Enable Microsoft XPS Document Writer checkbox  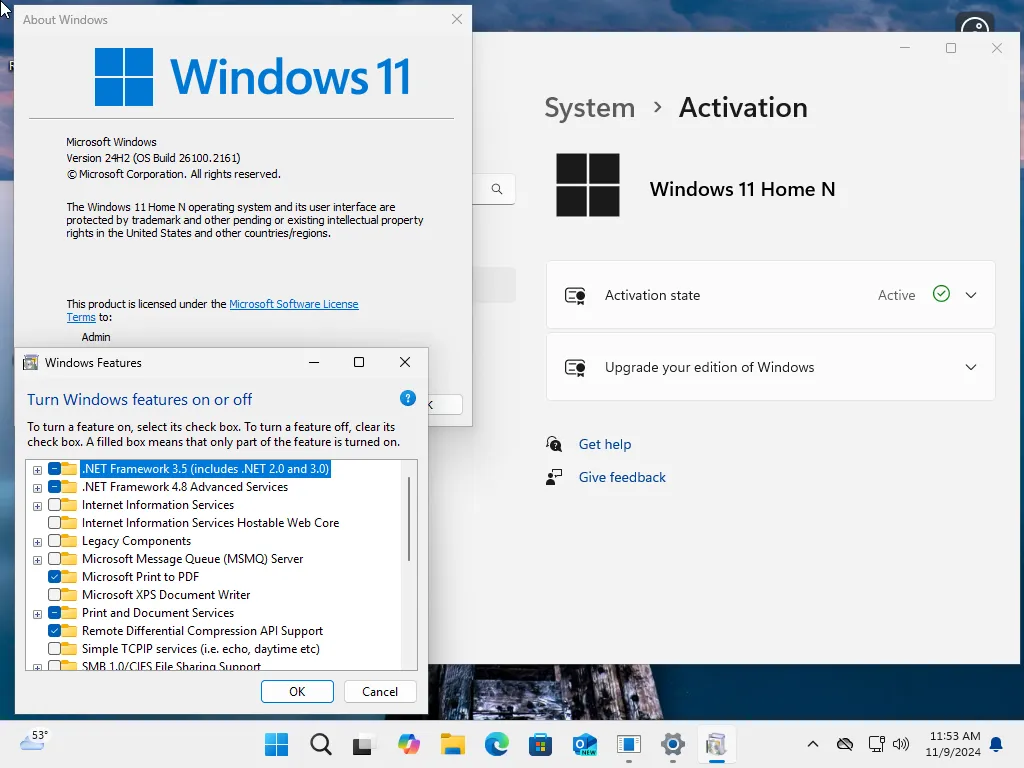54,595
